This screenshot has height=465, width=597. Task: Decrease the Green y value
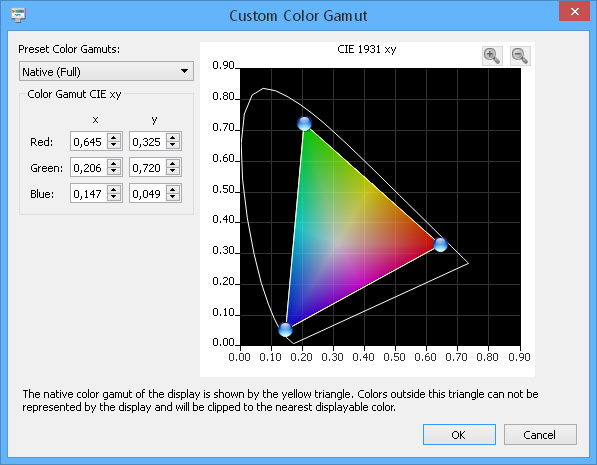[x=173, y=171]
